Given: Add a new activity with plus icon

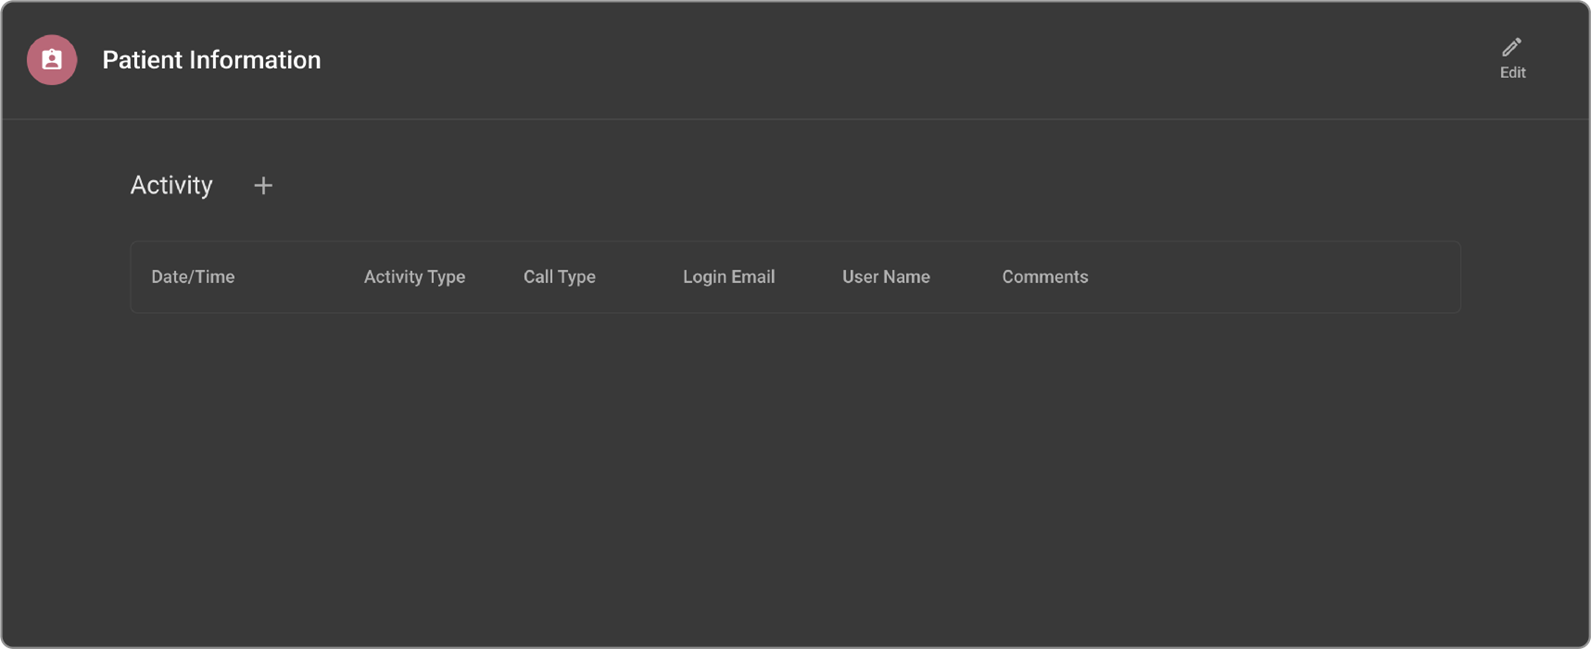Looking at the screenshot, I should click(x=263, y=186).
